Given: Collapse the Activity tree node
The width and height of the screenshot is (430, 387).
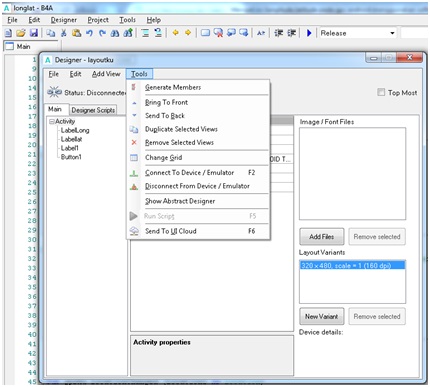Looking at the screenshot, I should tap(52, 121).
